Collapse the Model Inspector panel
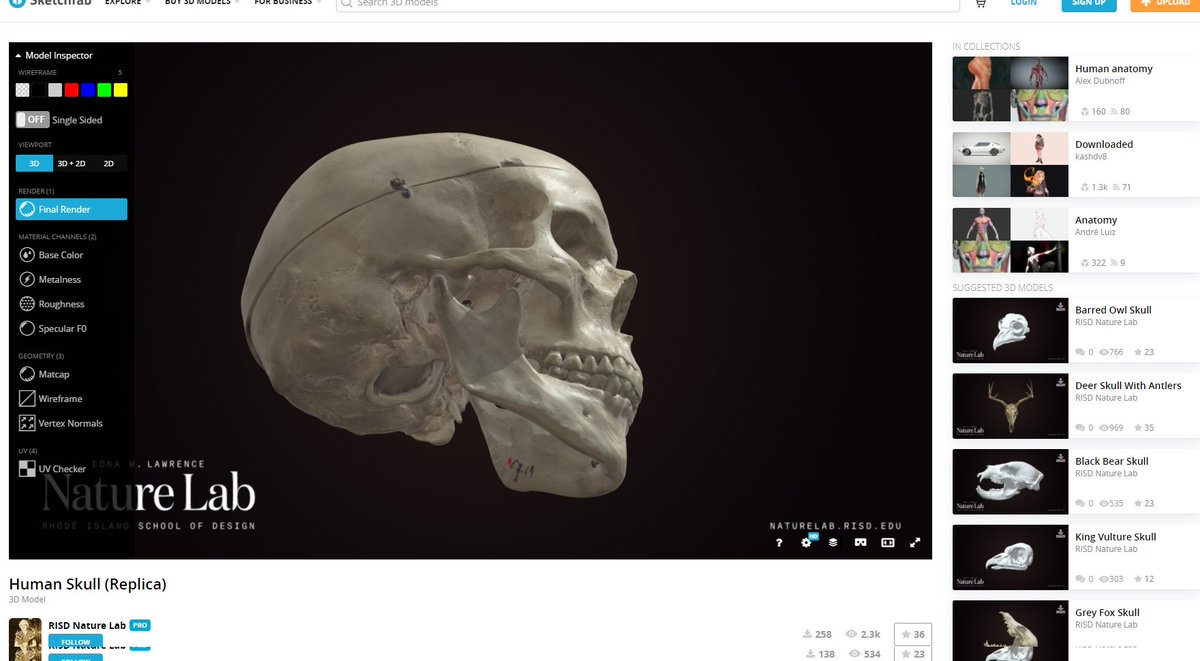The image size is (1200, 661). [54, 56]
